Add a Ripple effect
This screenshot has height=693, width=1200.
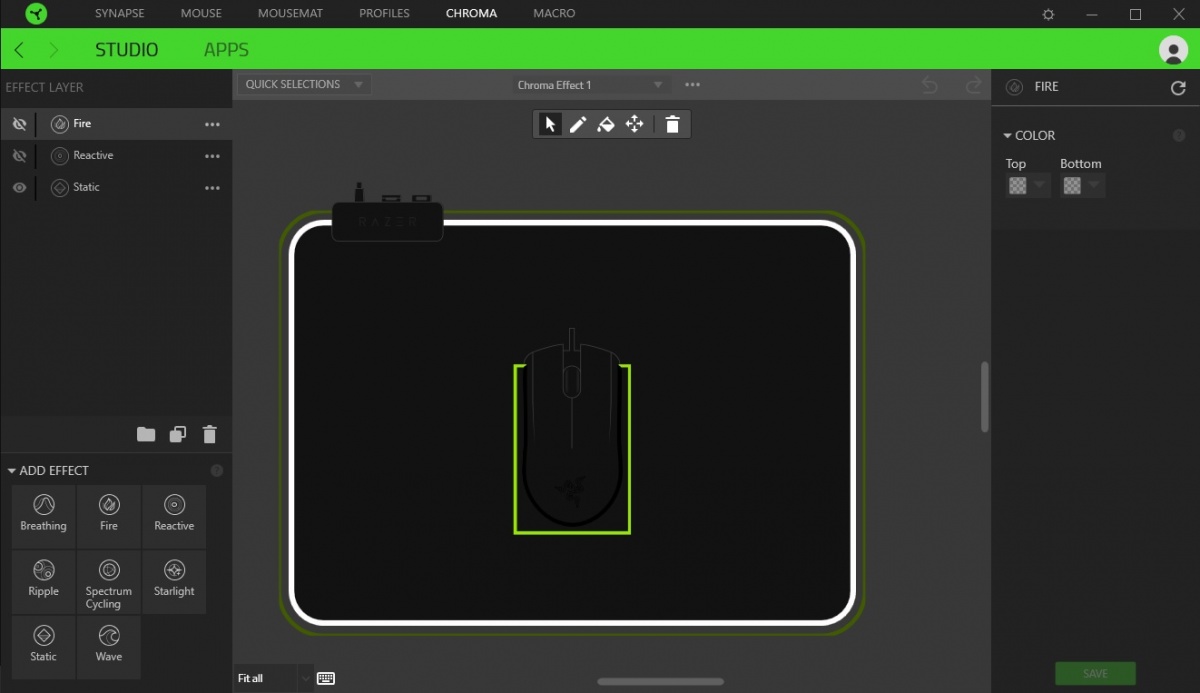click(x=43, y=582)
